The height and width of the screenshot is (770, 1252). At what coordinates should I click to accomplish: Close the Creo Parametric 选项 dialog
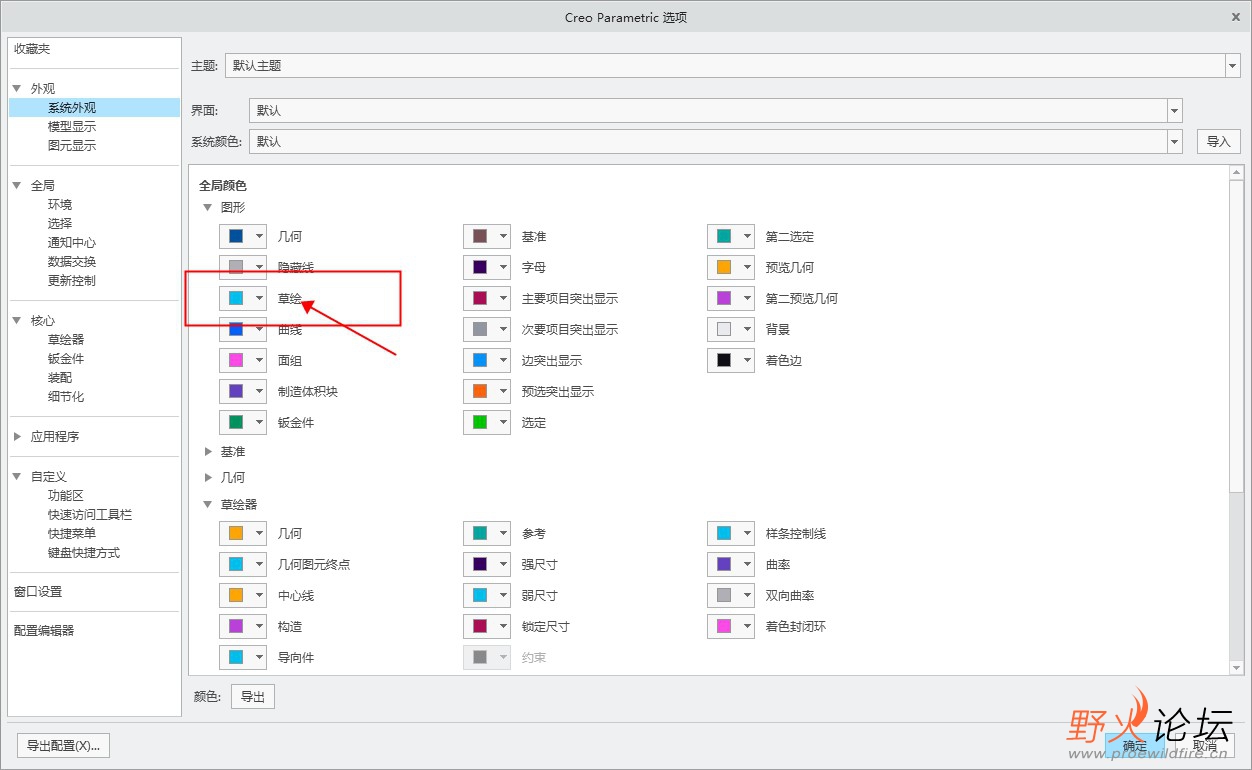pos(1236,16)
